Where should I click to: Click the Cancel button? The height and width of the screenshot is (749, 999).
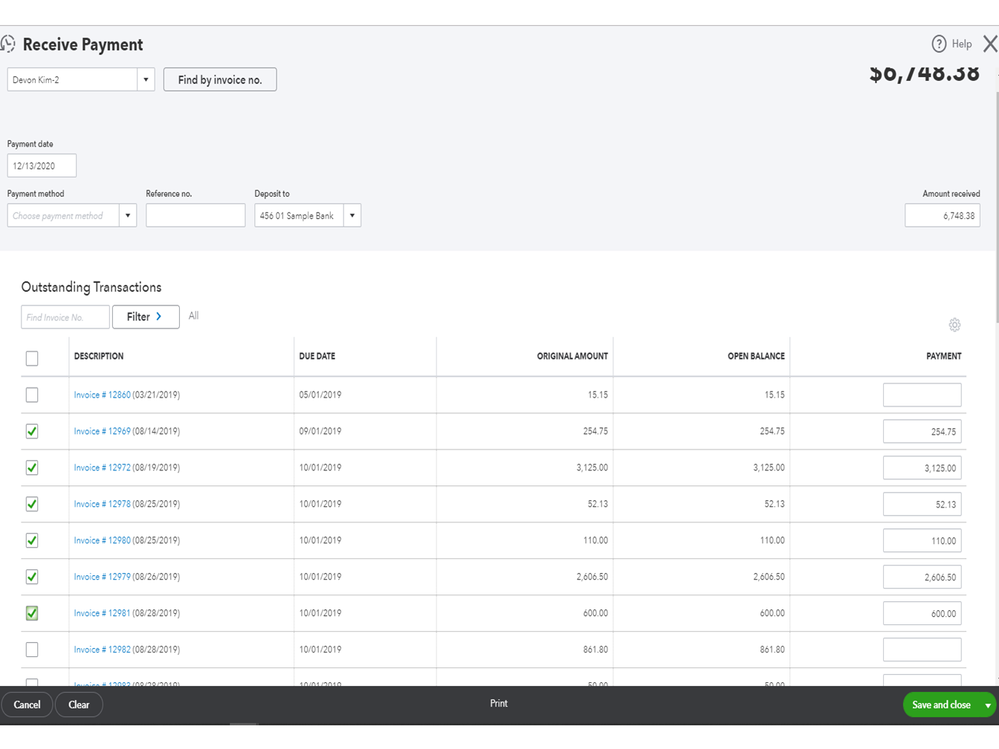pos(27,704)
